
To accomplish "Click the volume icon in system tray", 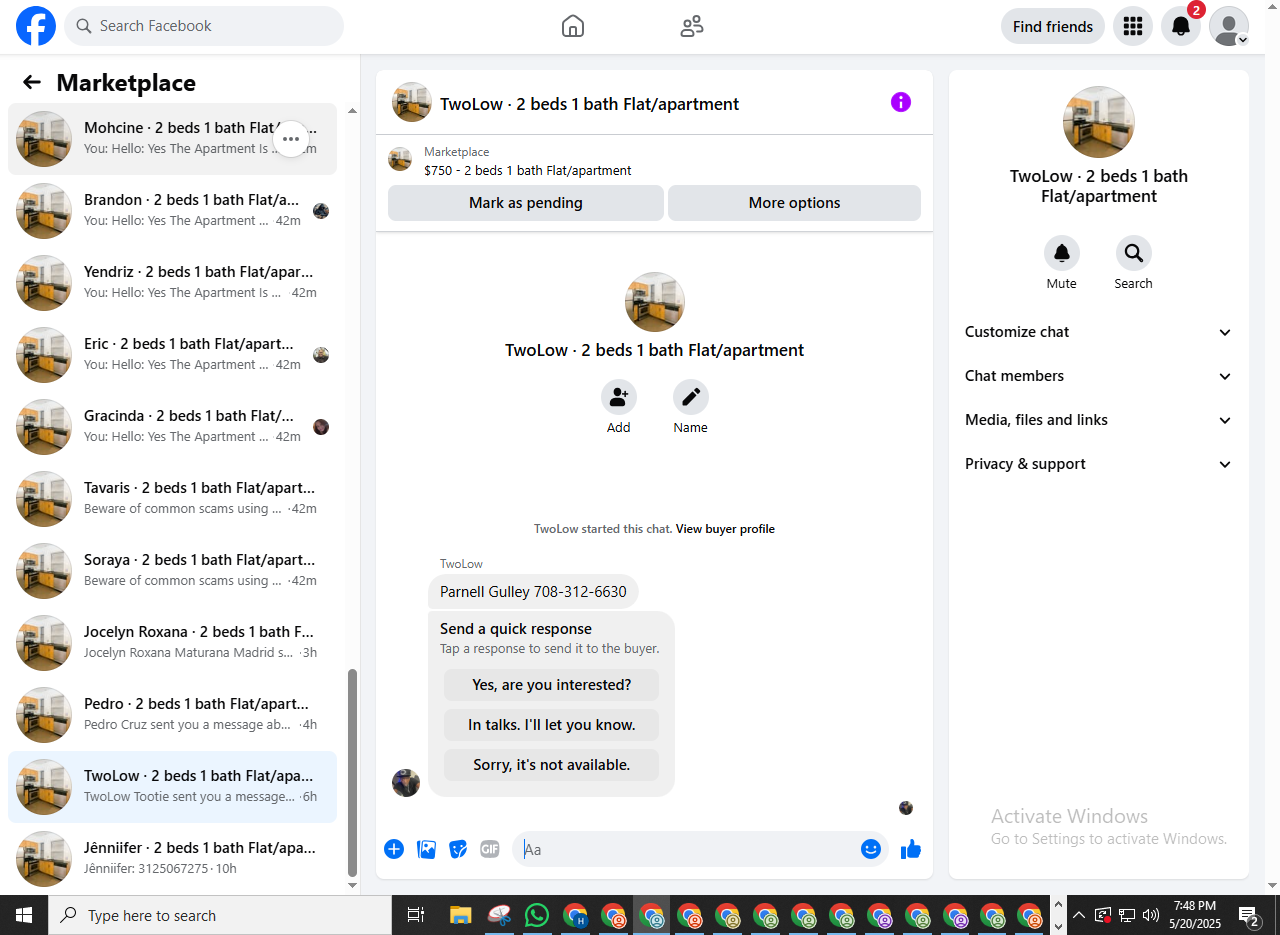I will click(1150, 915).
